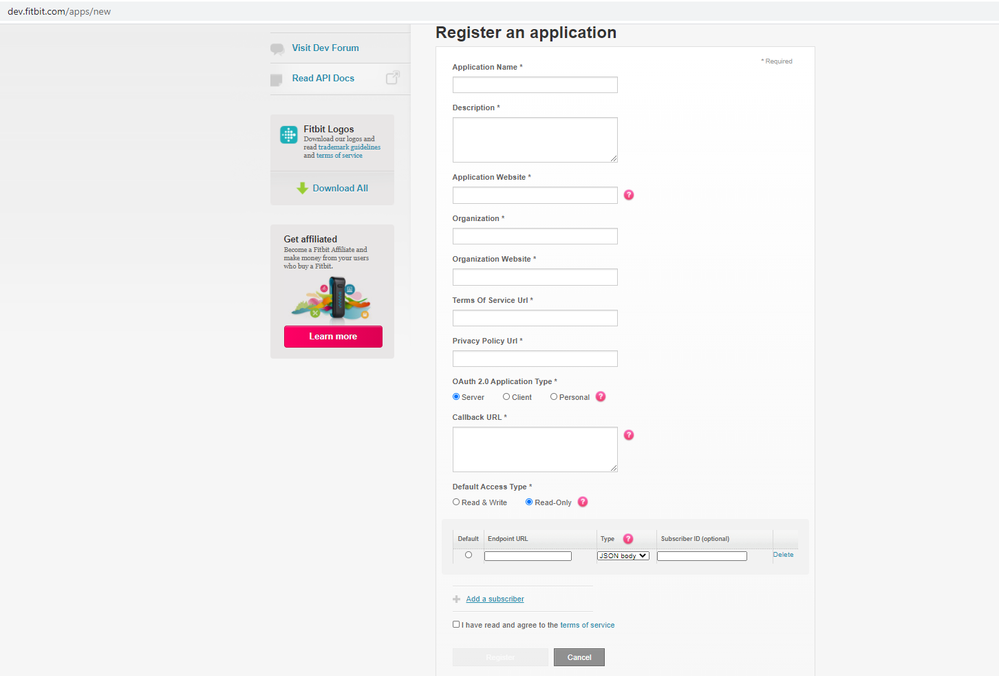Click the Callback URL help icon

click(x=629, y=435)
